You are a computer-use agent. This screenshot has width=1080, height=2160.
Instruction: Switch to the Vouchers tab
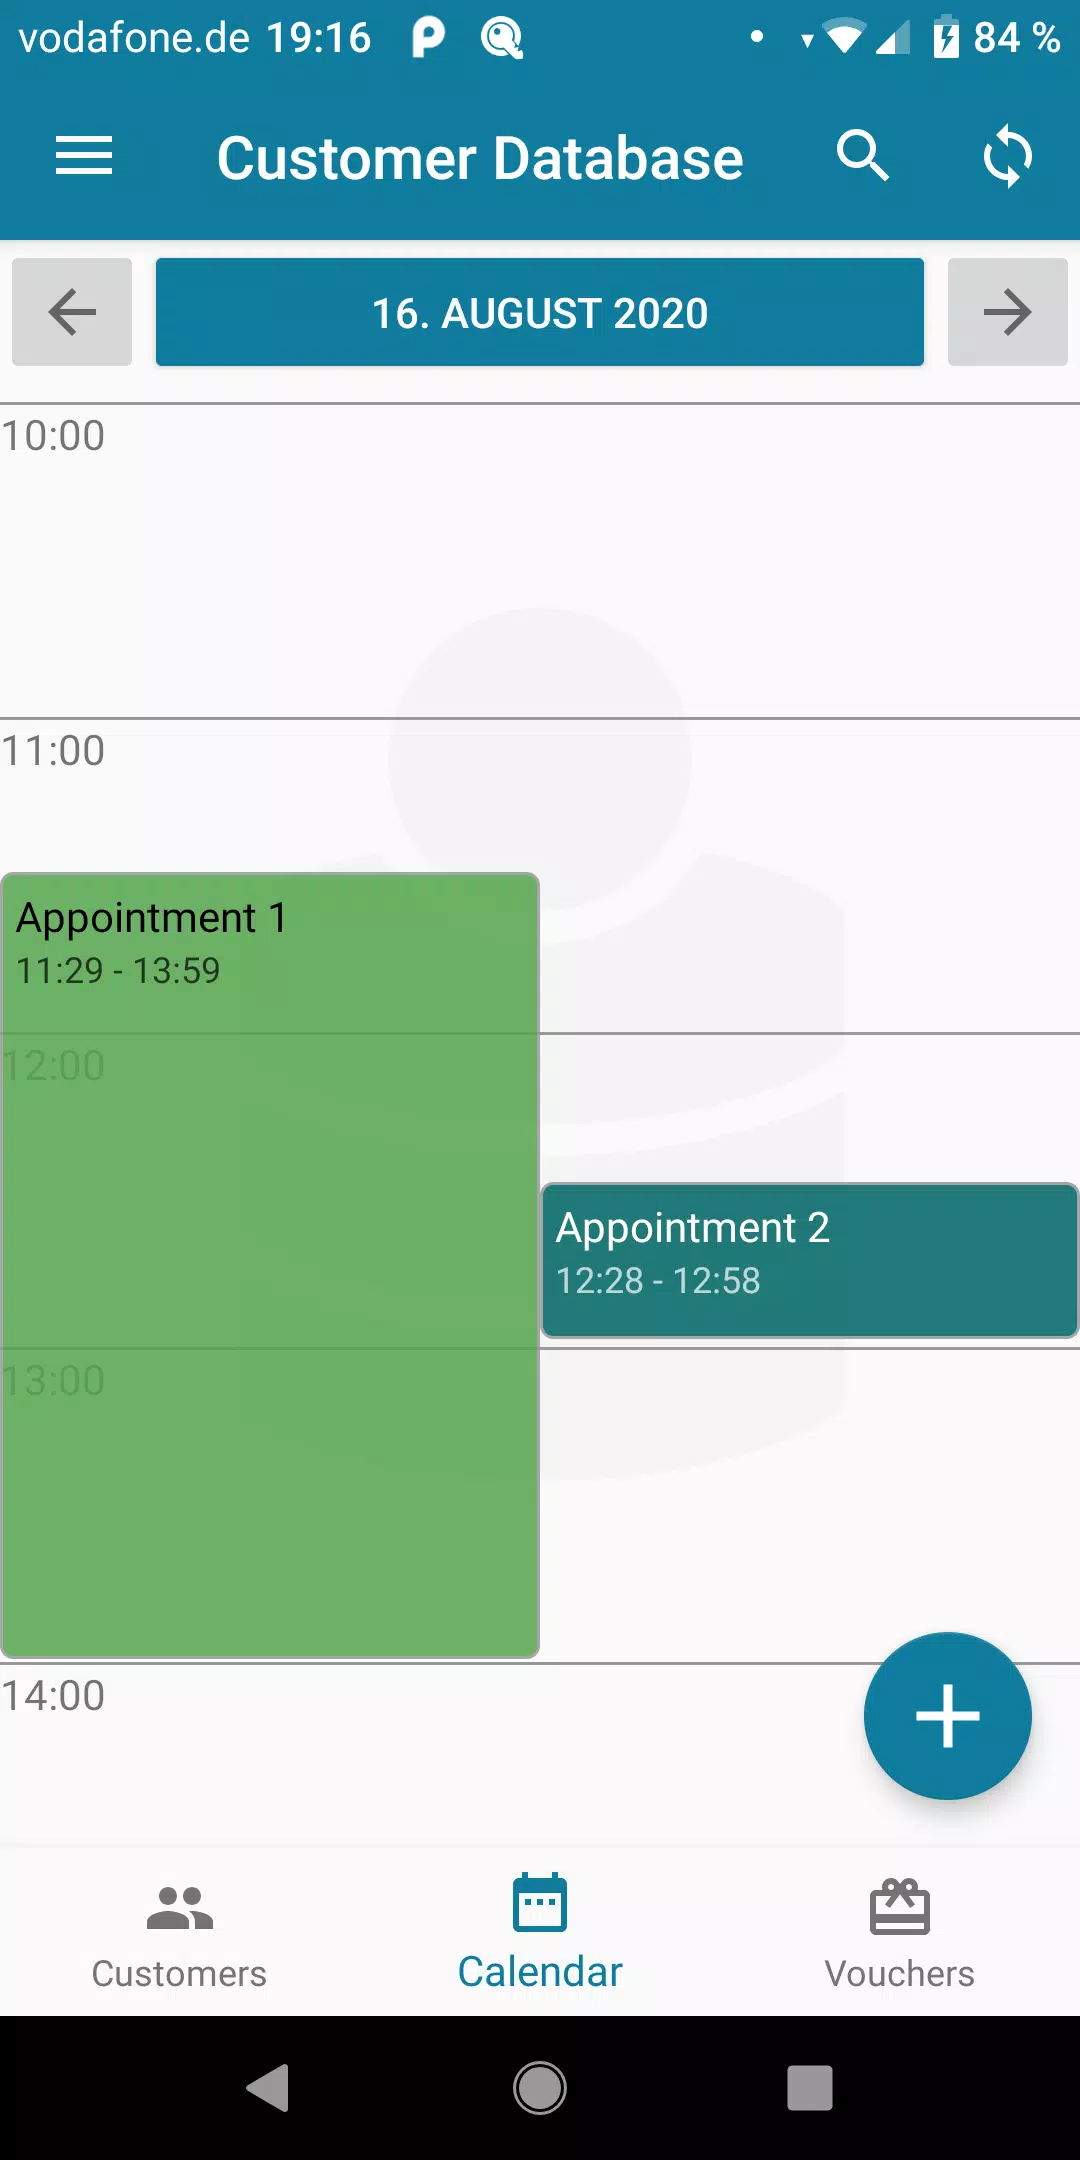pyautogui.click(x=900, y=1932)
